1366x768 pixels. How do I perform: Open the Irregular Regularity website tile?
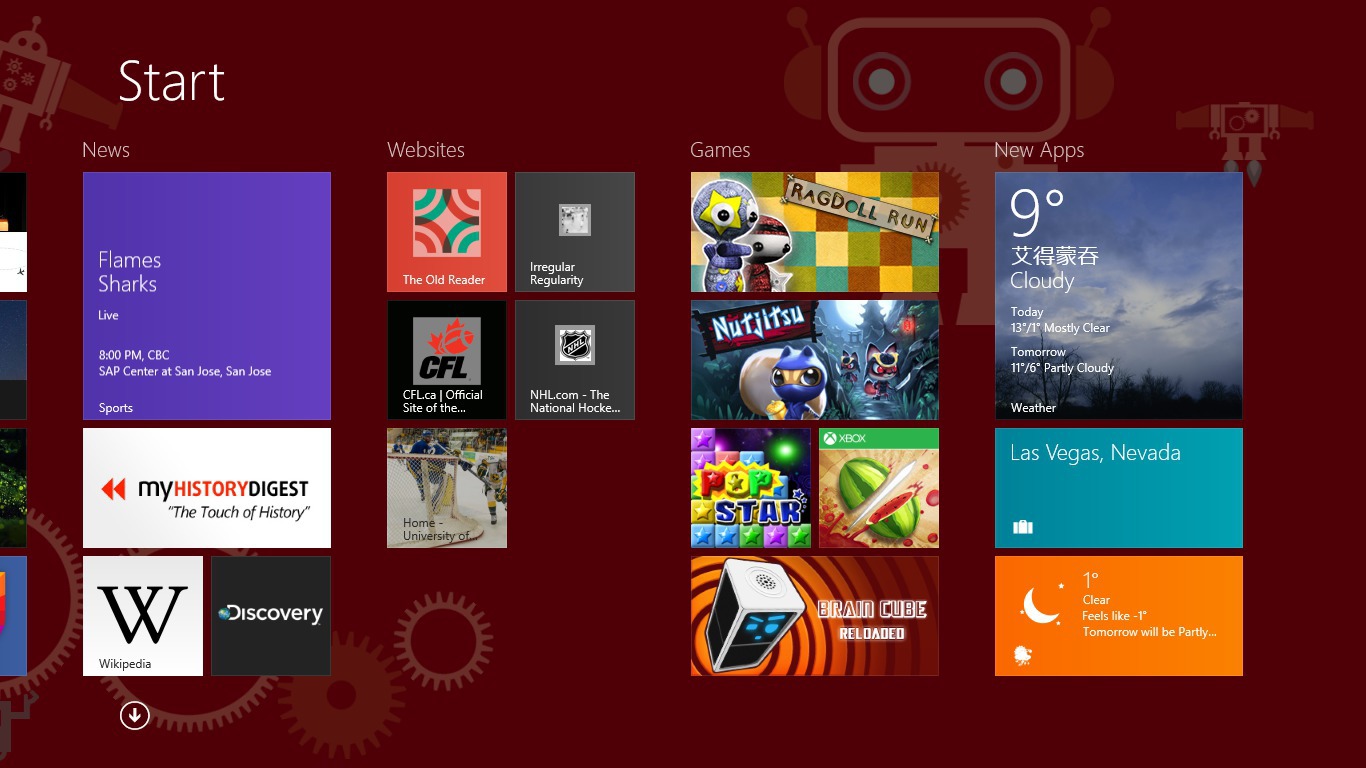pyautogui.click(x=575, y=232)
